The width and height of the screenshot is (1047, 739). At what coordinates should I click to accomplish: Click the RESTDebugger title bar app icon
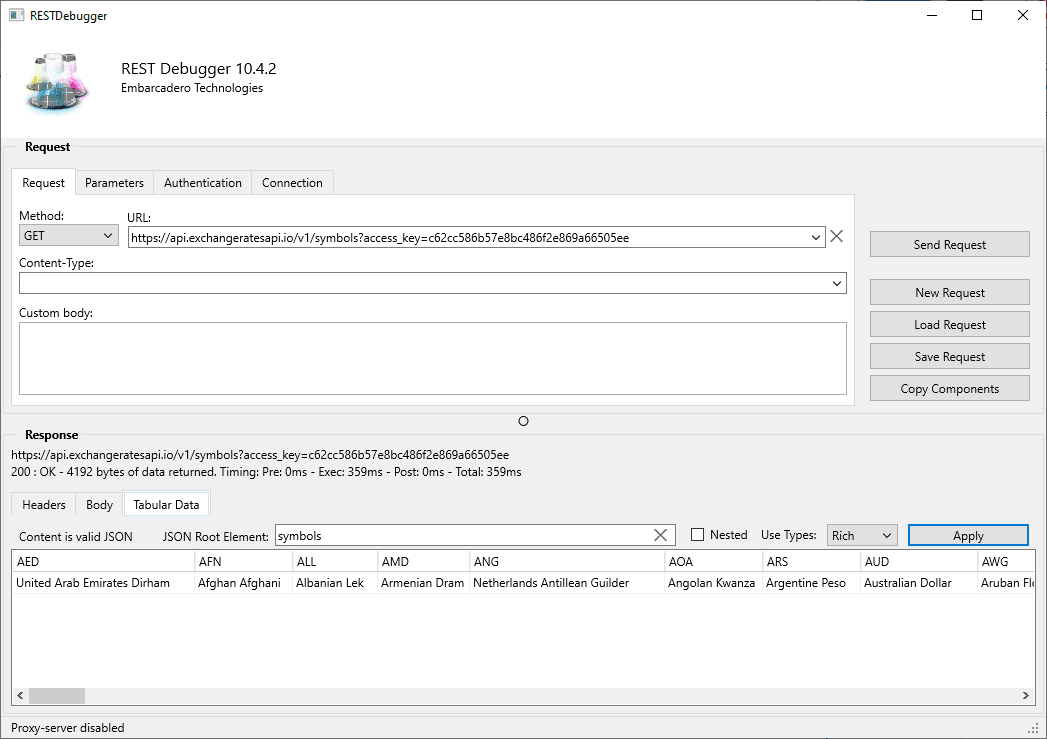pyautogui.click(x=16, y=15)
